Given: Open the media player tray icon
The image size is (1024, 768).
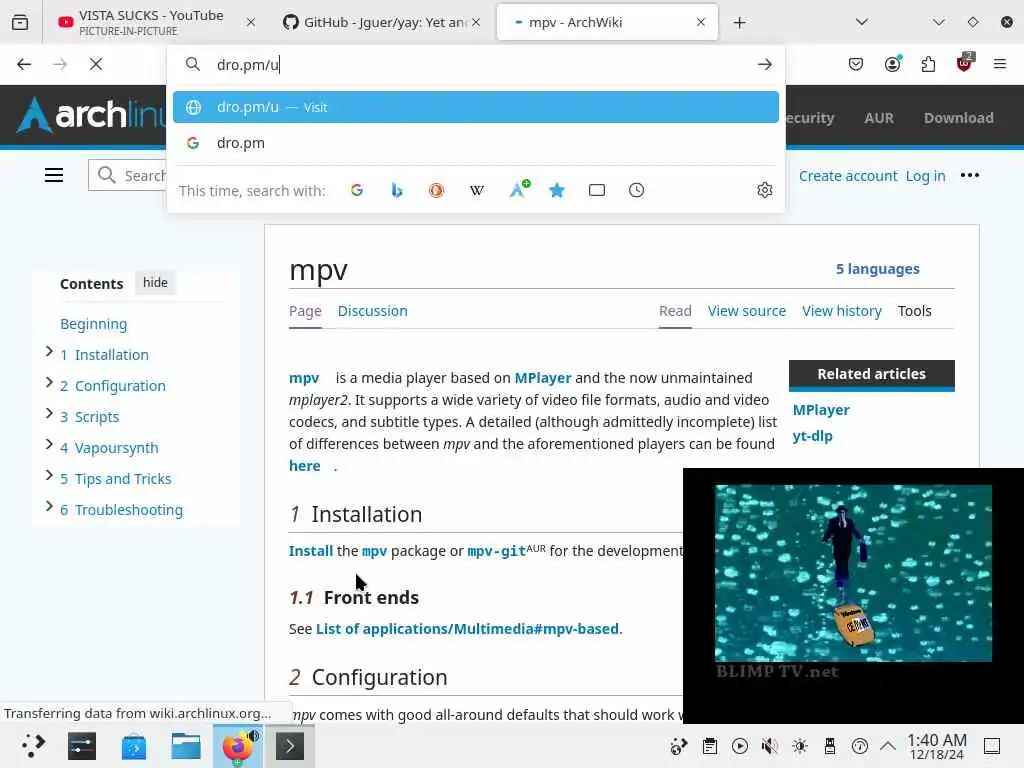Looking at the screenshot, I should (x=739, y=746).
